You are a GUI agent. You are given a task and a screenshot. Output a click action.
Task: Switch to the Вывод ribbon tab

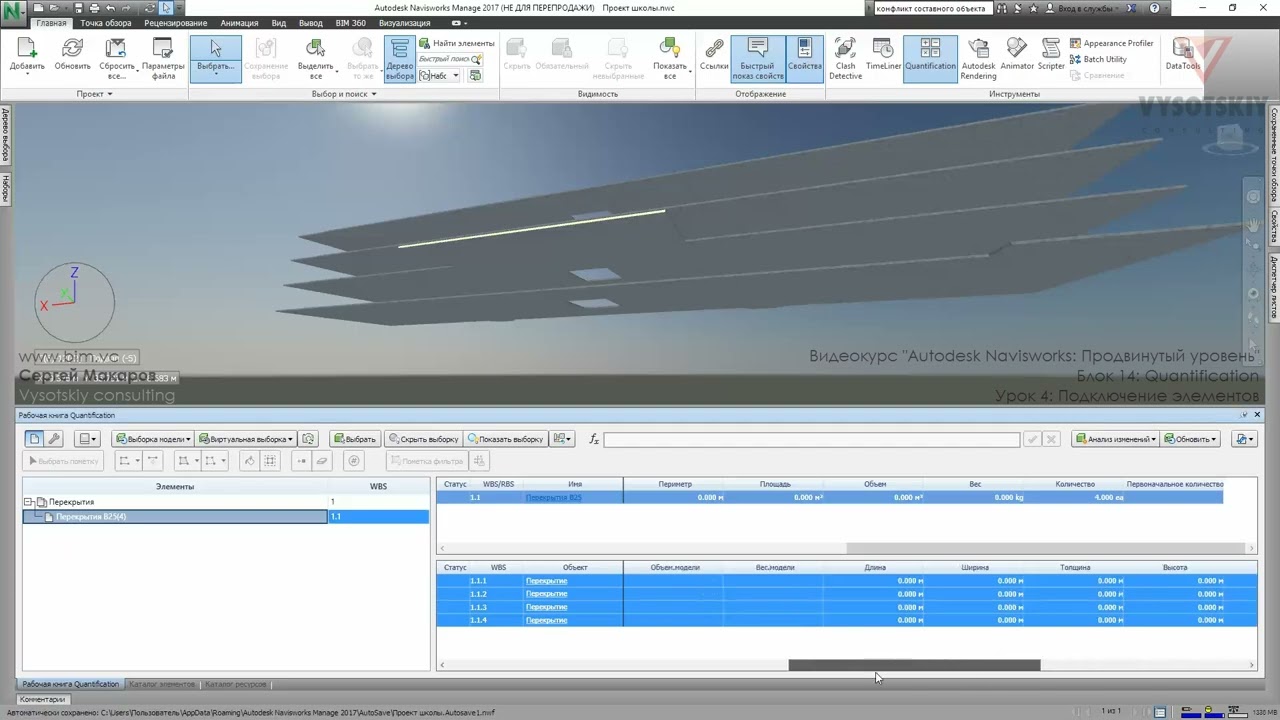coord(311,23)
